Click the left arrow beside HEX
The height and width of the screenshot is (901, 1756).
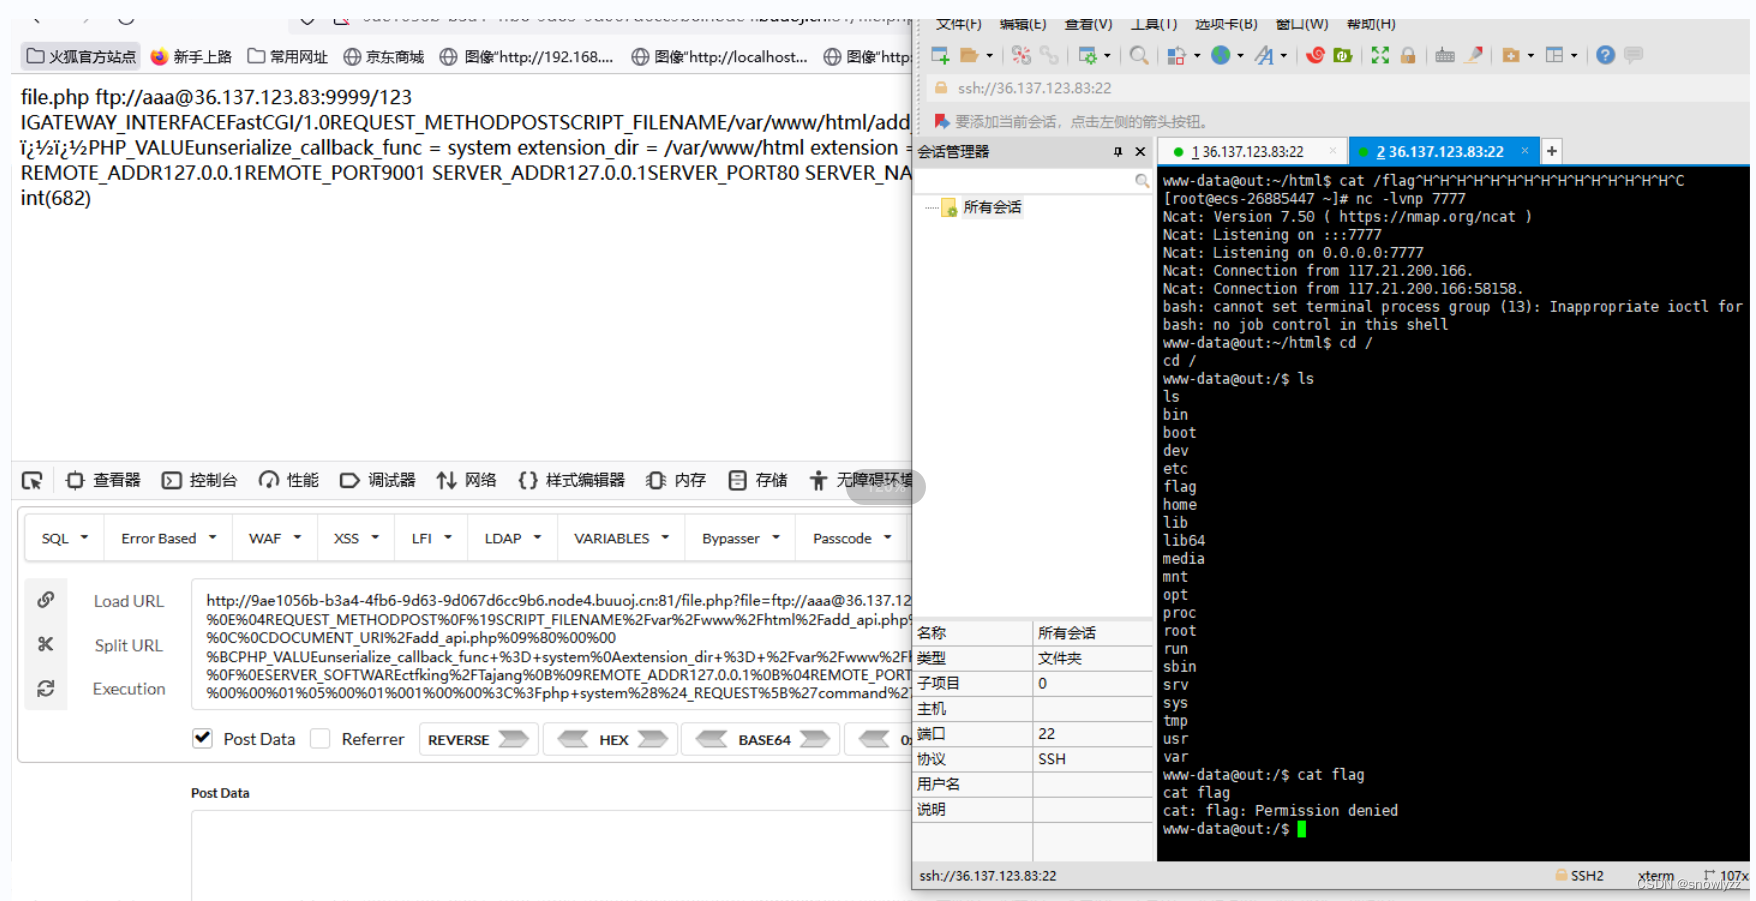pyautogui.click(x=573, y=739)
